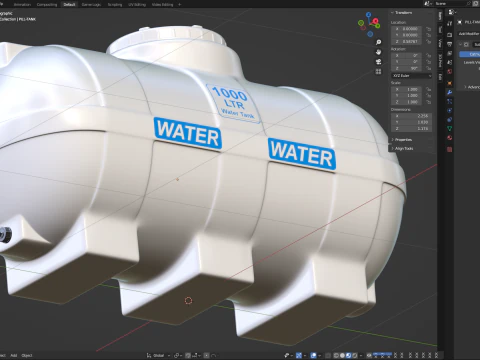Click the Dimensions Z field
This screenshot has height=360, width=480.
[x=412, y=129]
